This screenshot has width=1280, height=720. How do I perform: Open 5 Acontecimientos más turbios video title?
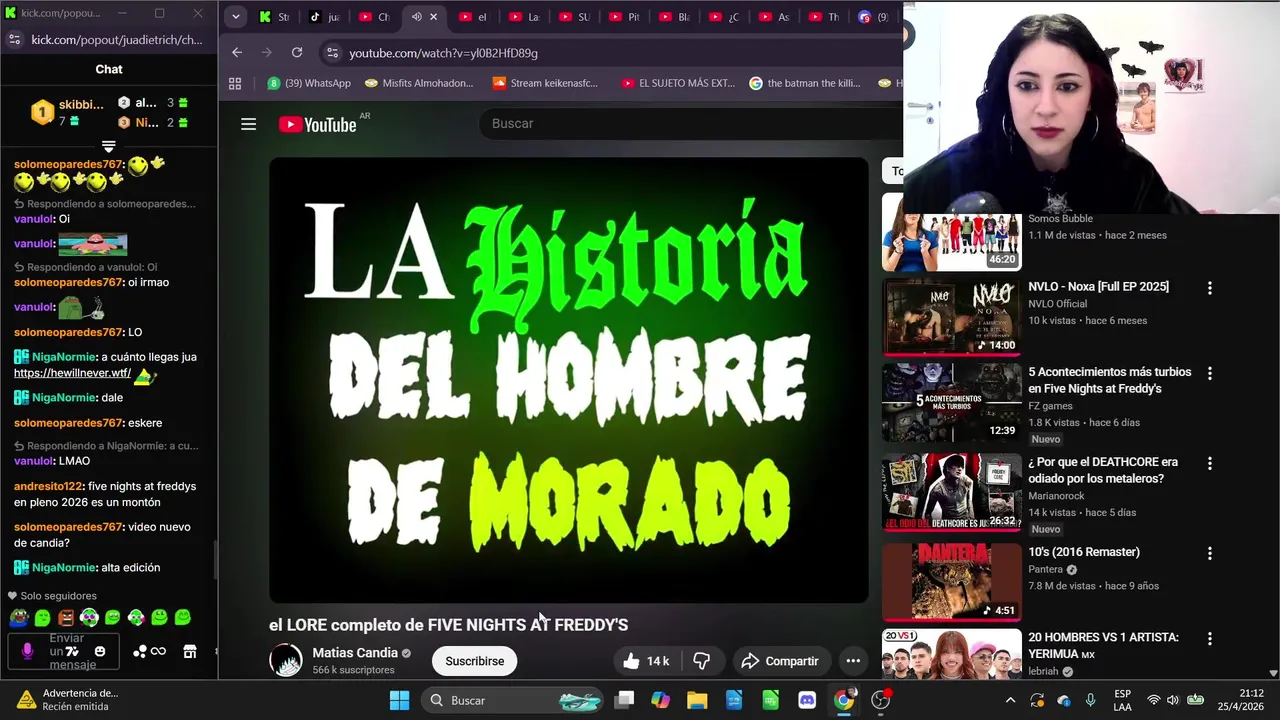point(1109,380)
